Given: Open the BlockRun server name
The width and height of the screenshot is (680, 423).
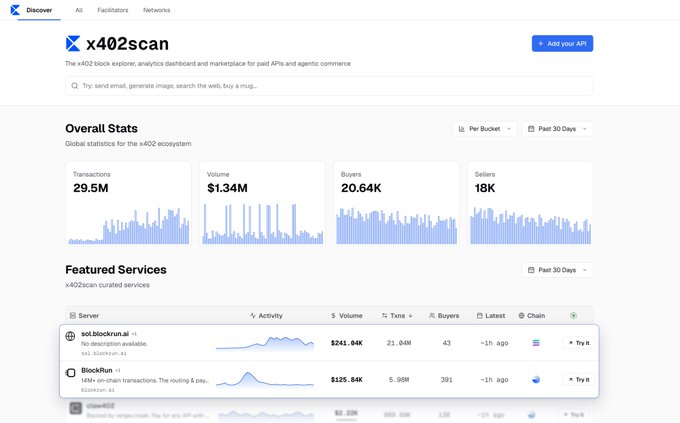Looking at the screenshot, I should pyautogui.click(x=97, y=370).
